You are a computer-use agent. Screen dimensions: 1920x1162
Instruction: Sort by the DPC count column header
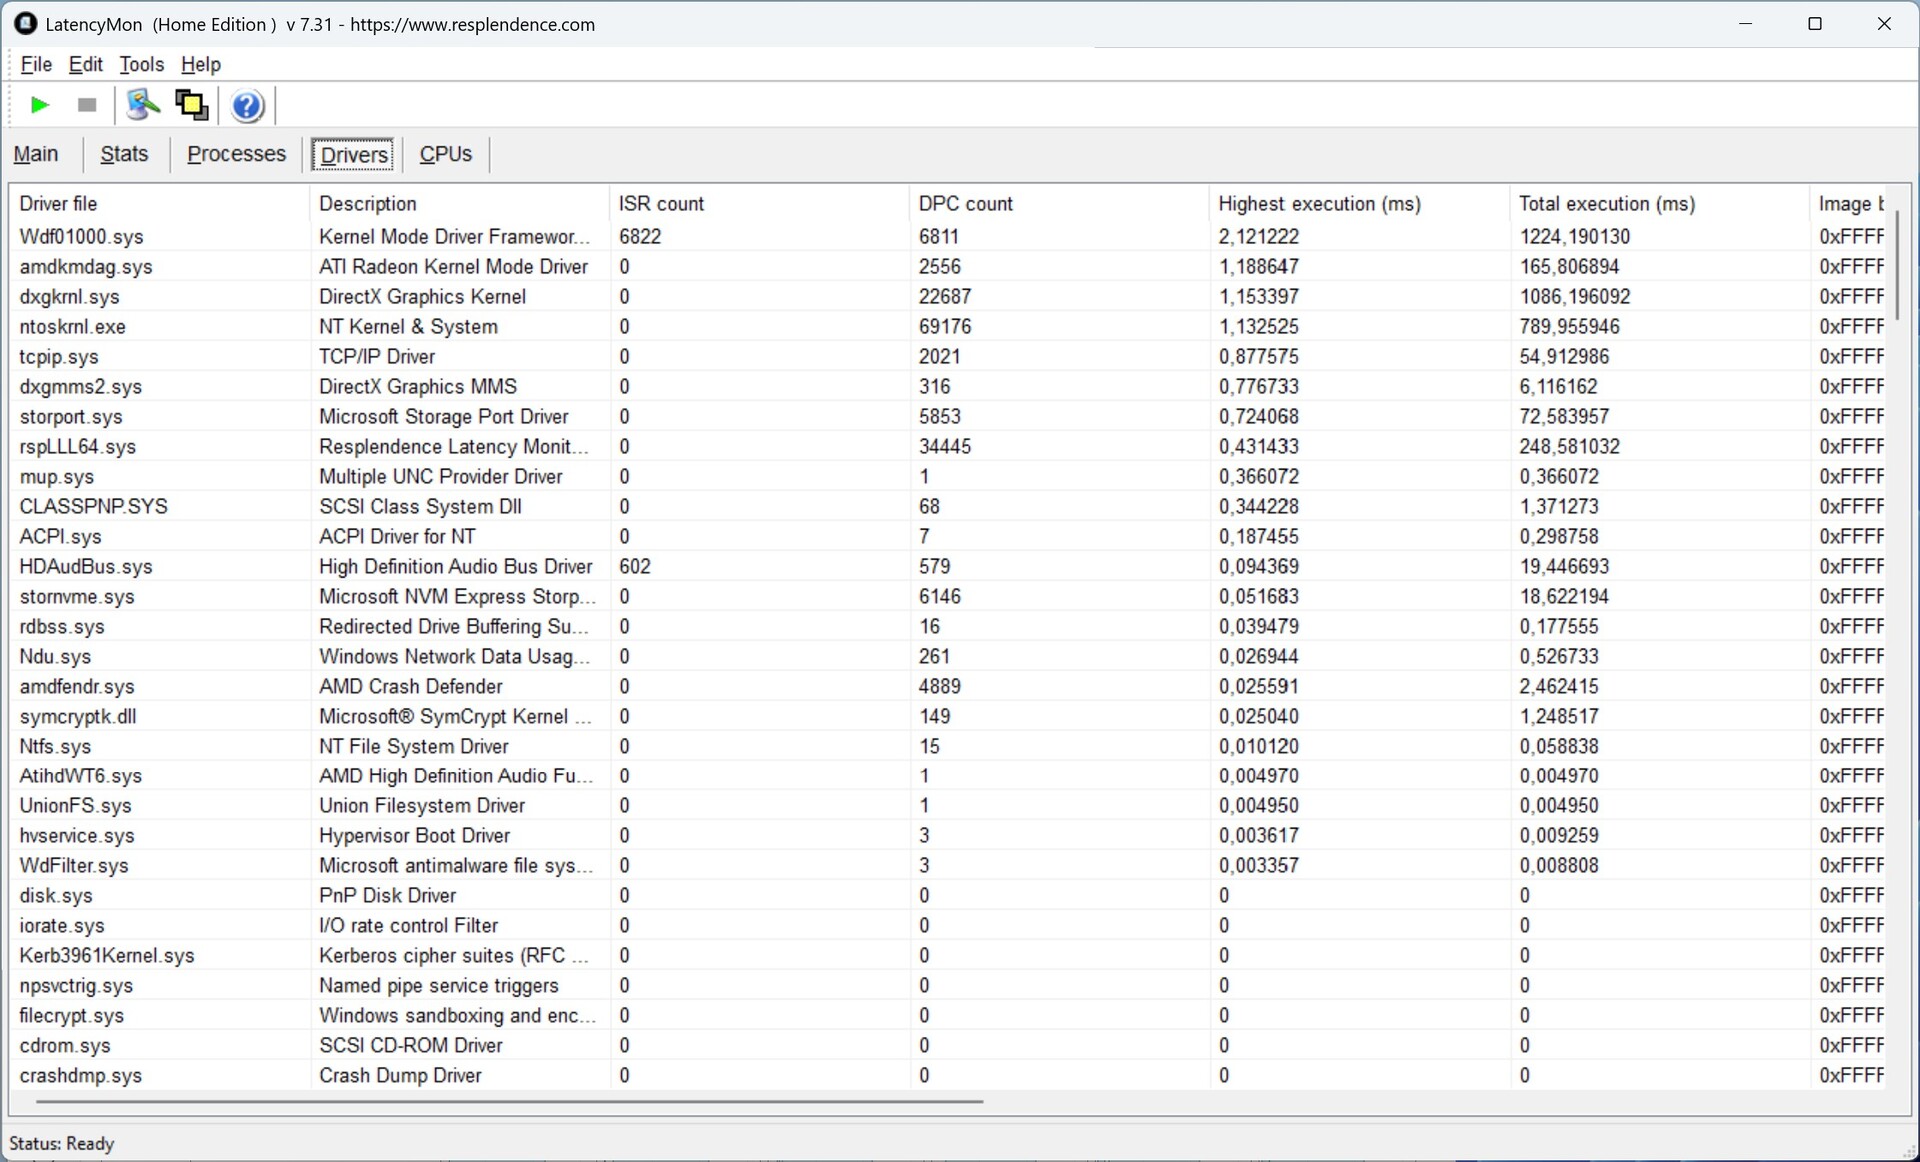(965, 204)
